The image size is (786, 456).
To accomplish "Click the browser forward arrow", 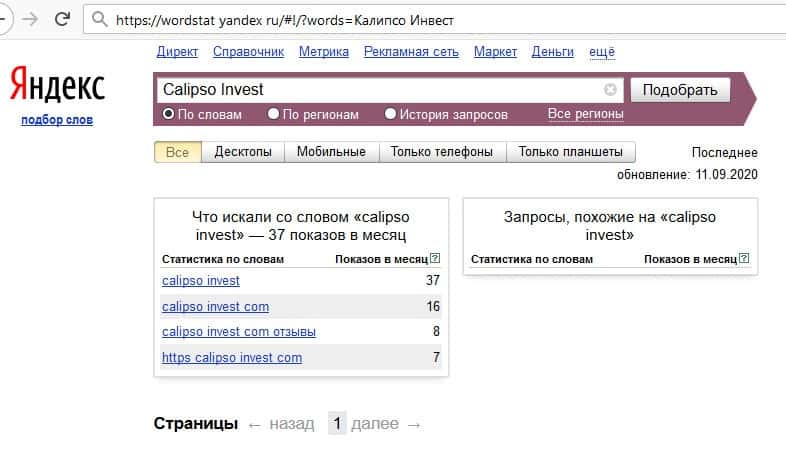I will coord(32,19).
